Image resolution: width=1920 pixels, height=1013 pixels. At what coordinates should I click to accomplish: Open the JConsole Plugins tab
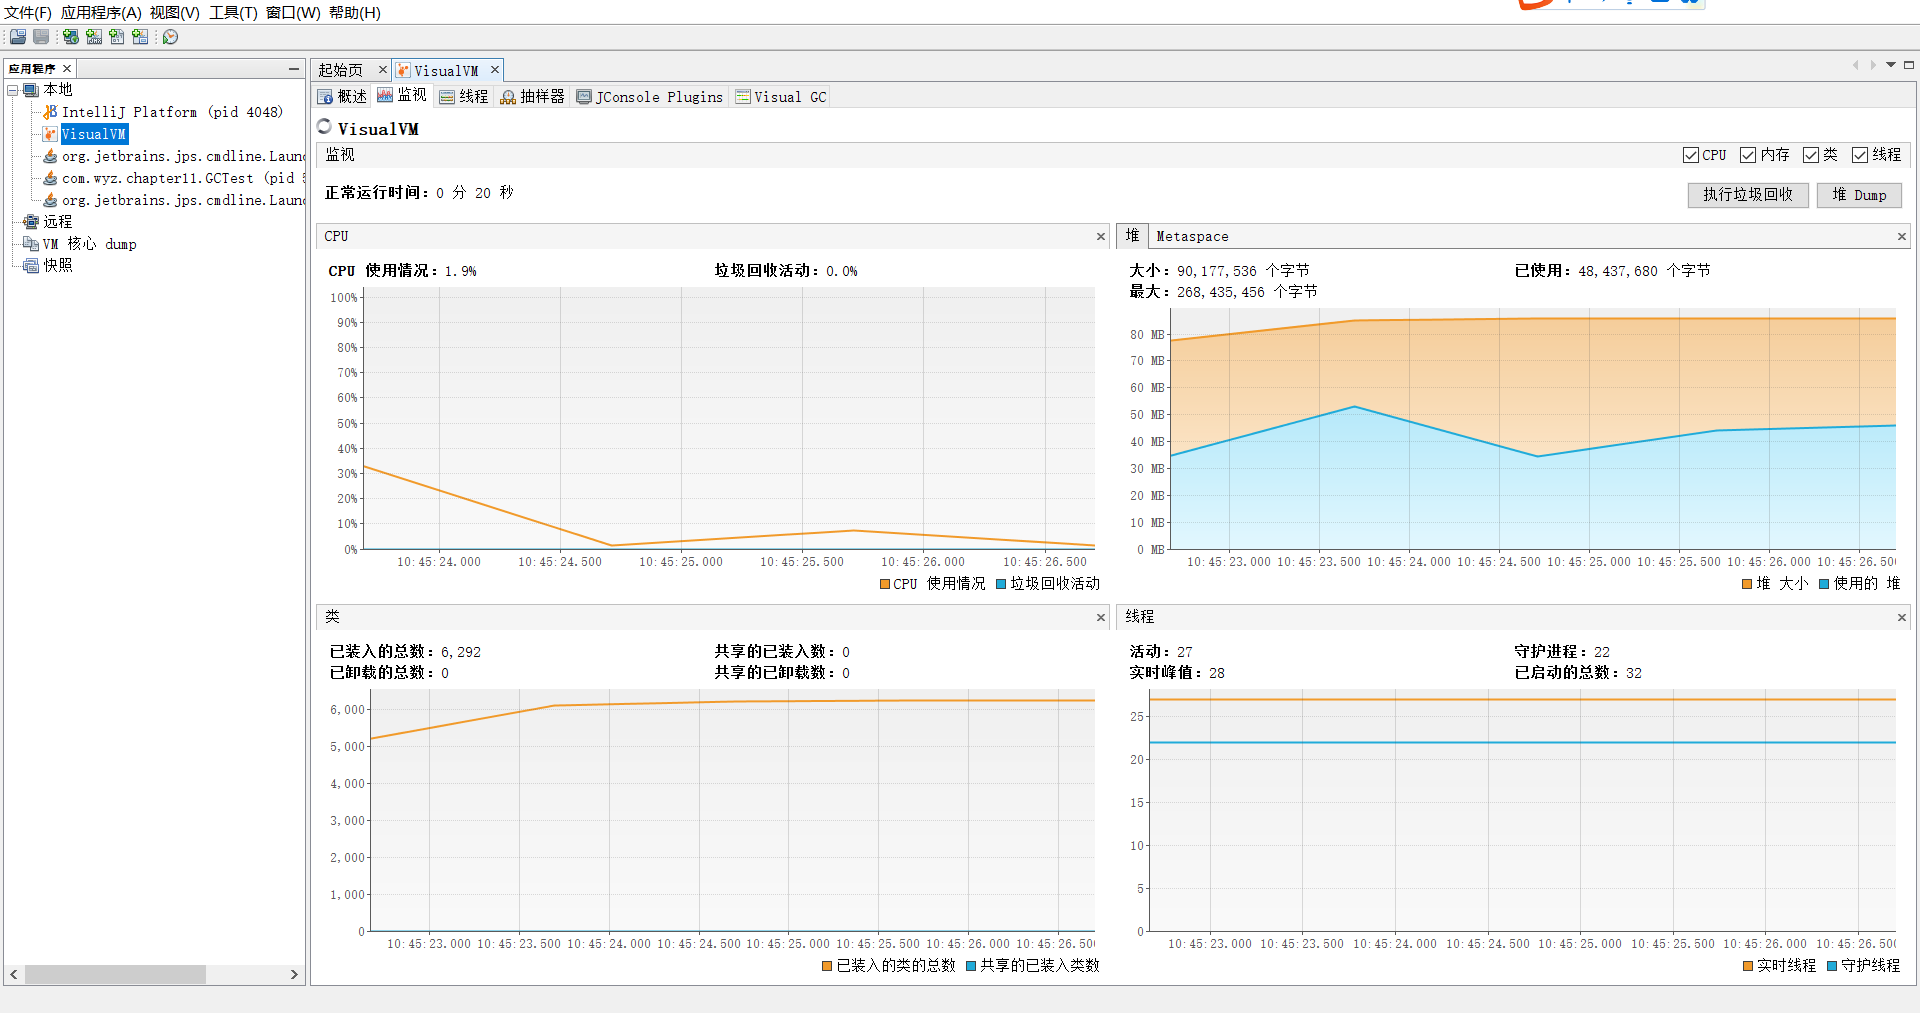(650, 96)
